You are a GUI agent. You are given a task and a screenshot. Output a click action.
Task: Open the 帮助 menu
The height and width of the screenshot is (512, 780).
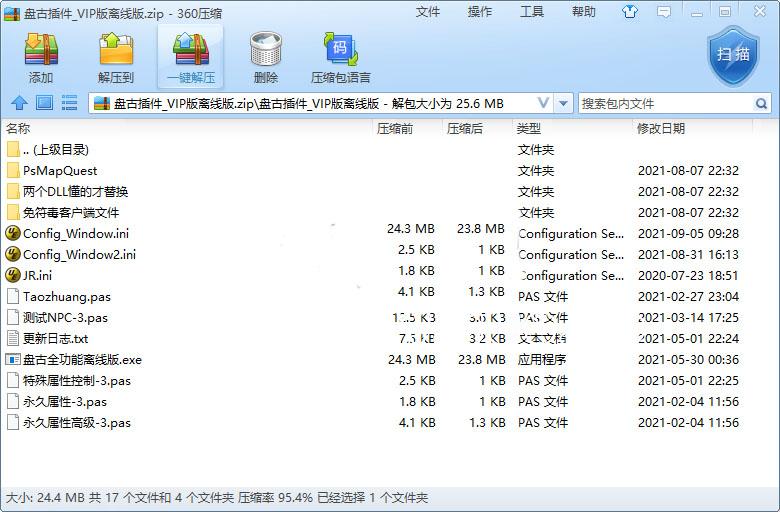point(584,11)
